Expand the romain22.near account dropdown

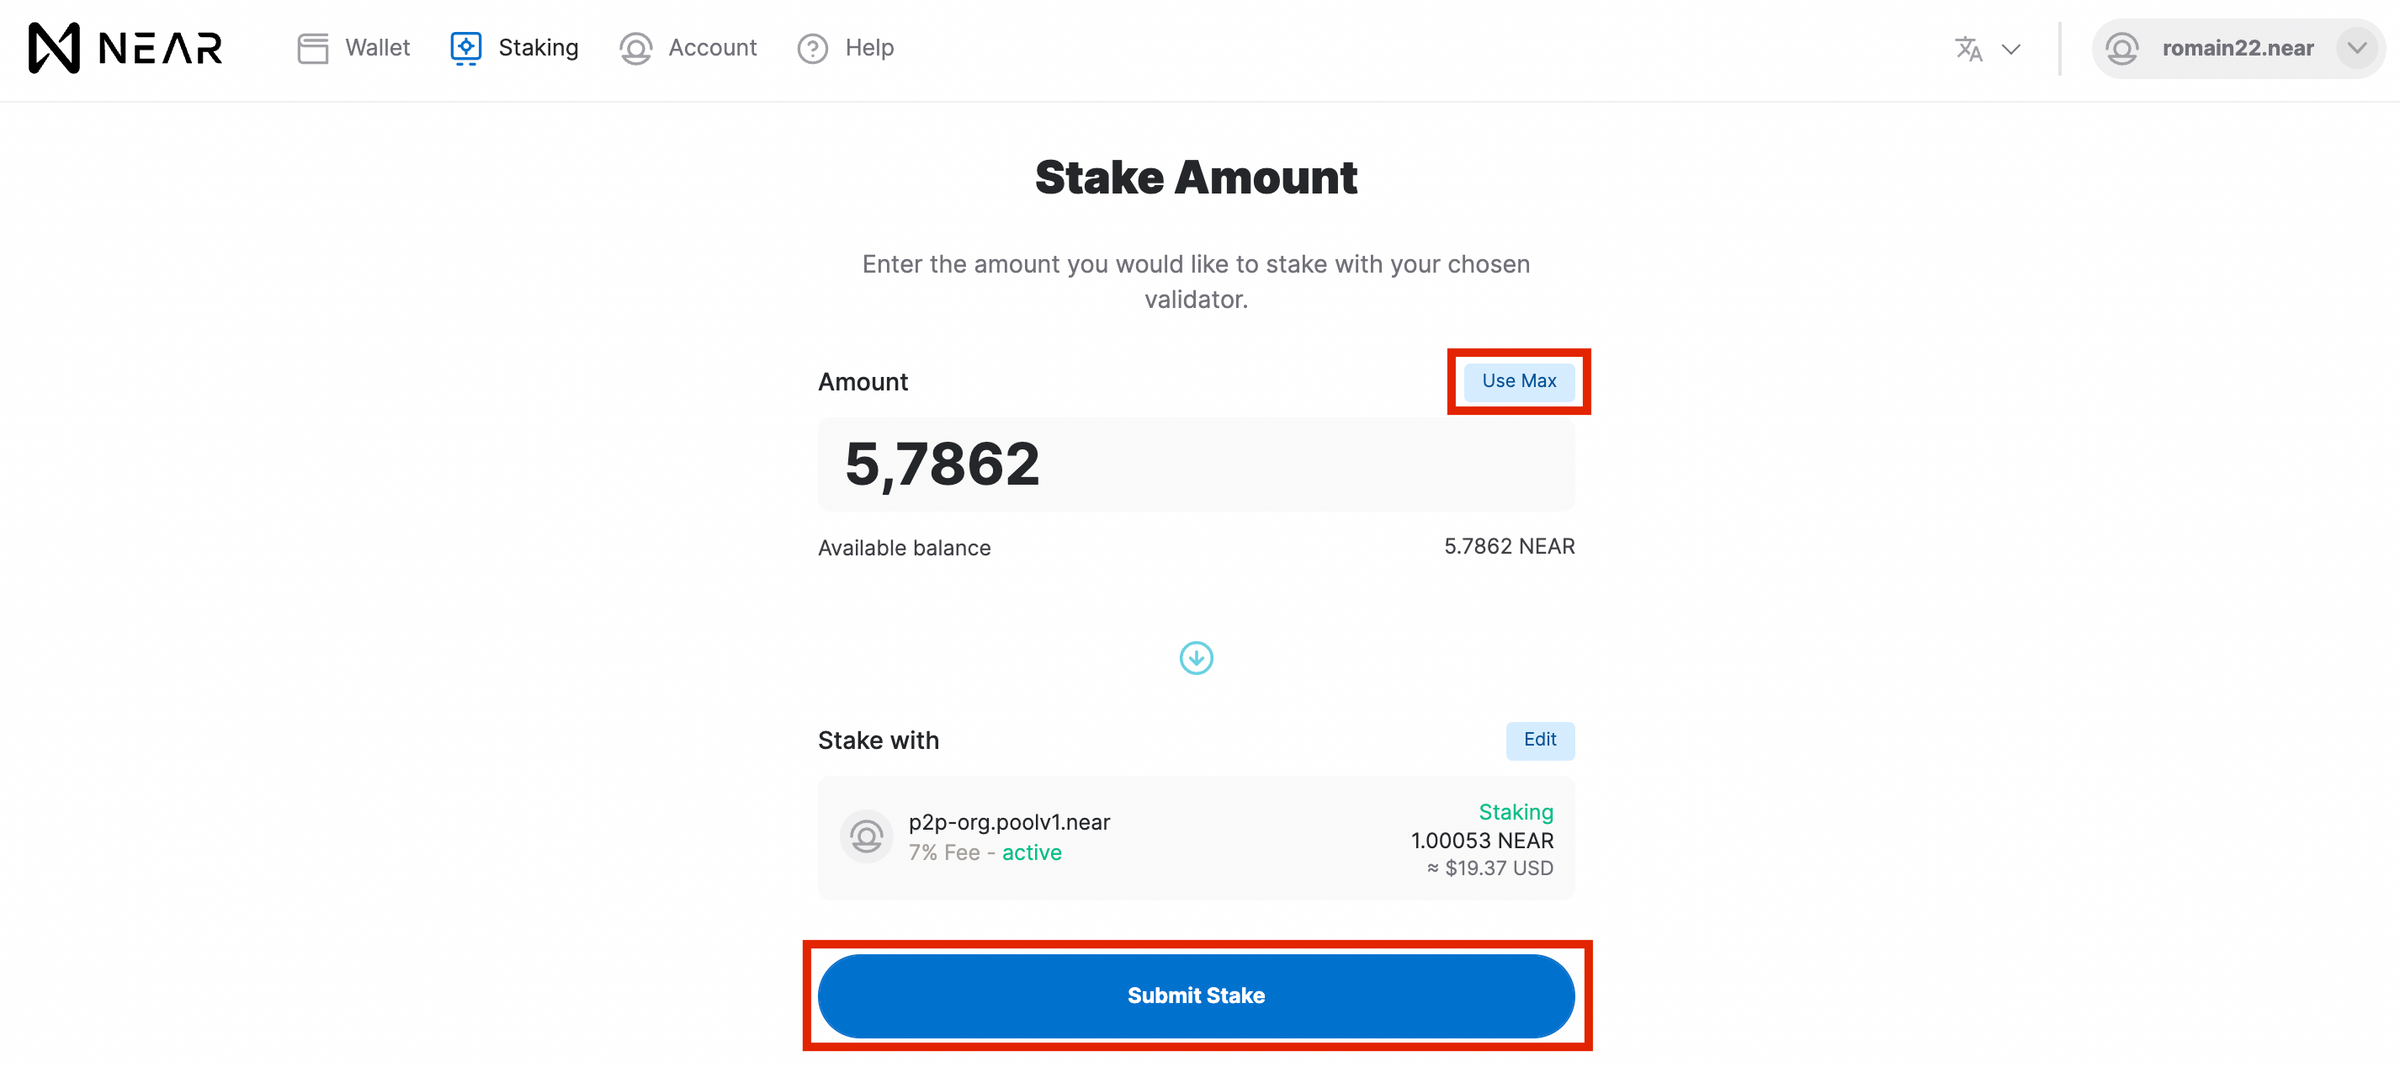pyautogui.click(x=2356, y=47)
